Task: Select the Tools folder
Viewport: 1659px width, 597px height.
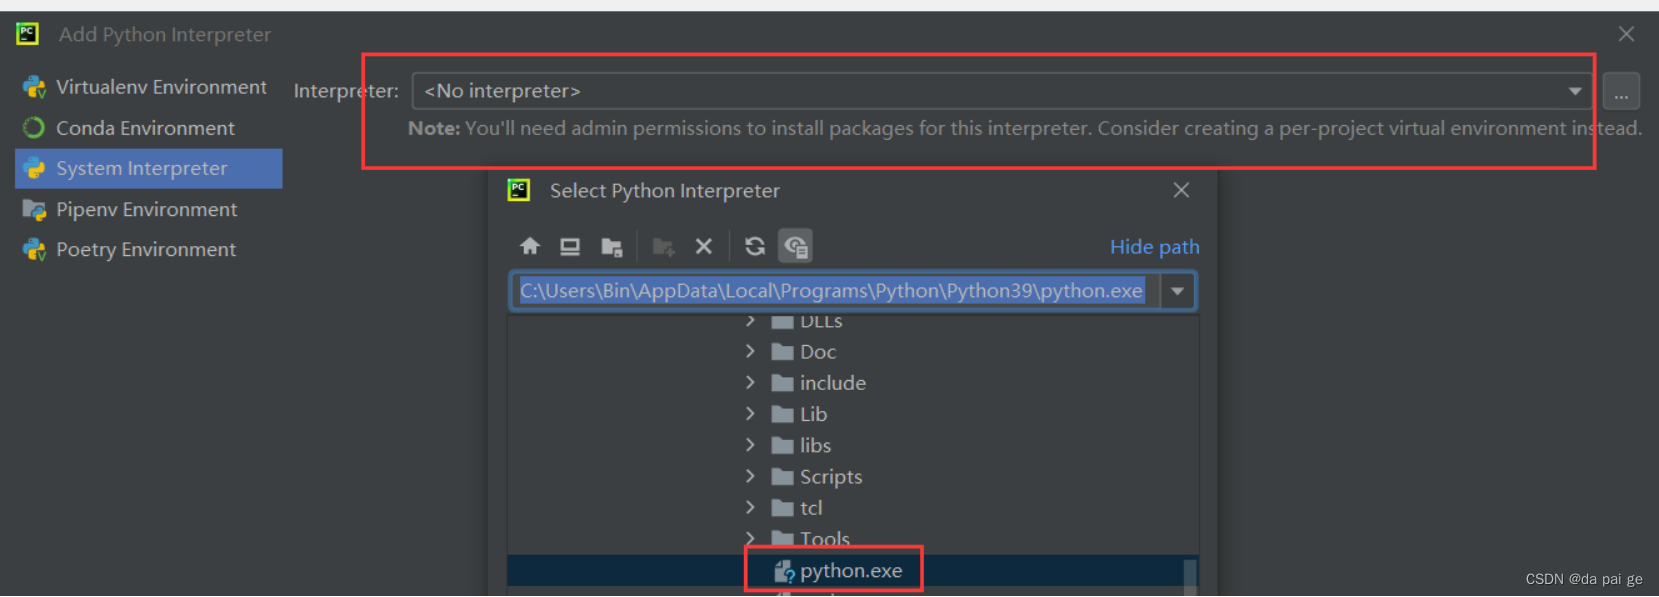Action: [811, 539]
